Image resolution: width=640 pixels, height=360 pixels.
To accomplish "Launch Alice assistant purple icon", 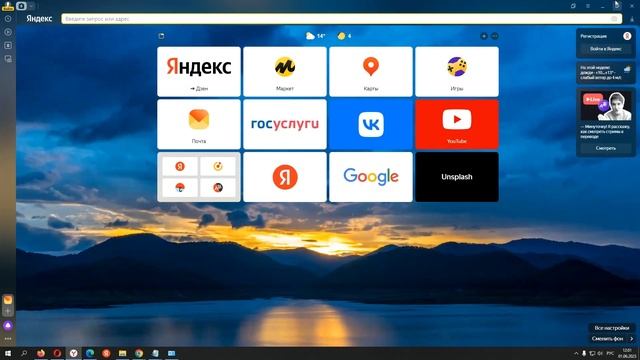I will click(8, 325).
